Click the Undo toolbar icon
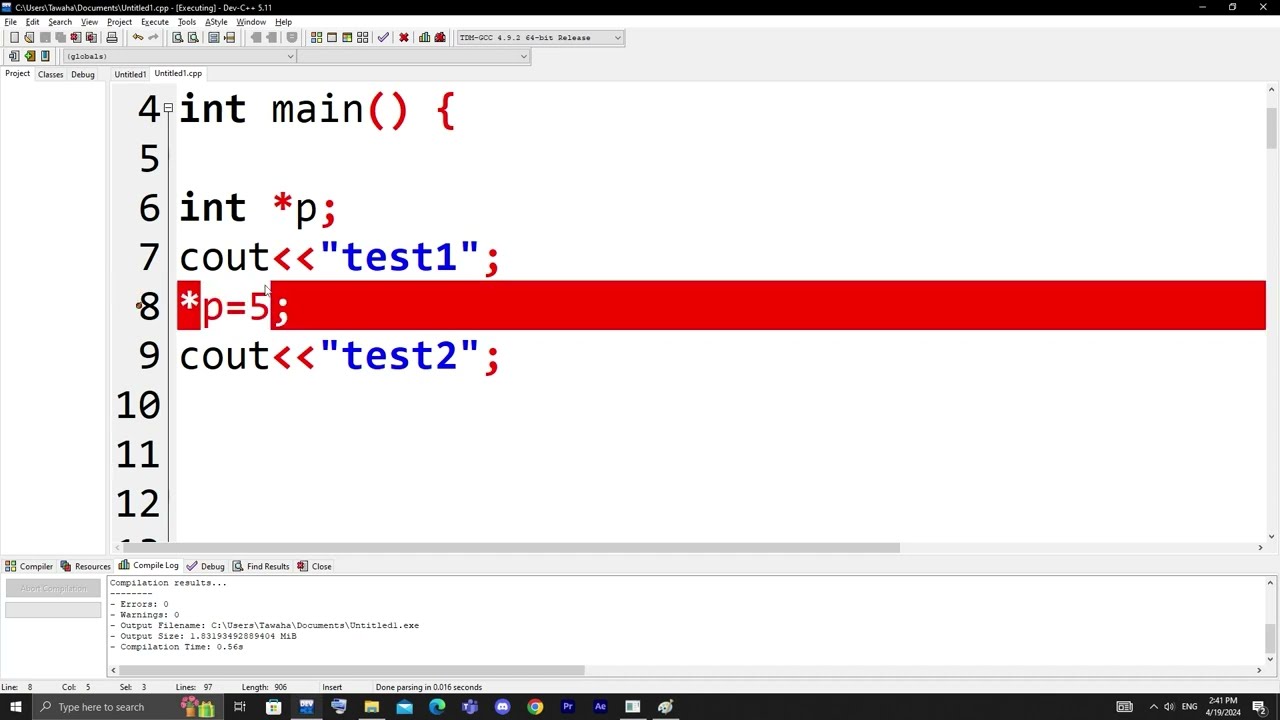 [x=138, y=37]
